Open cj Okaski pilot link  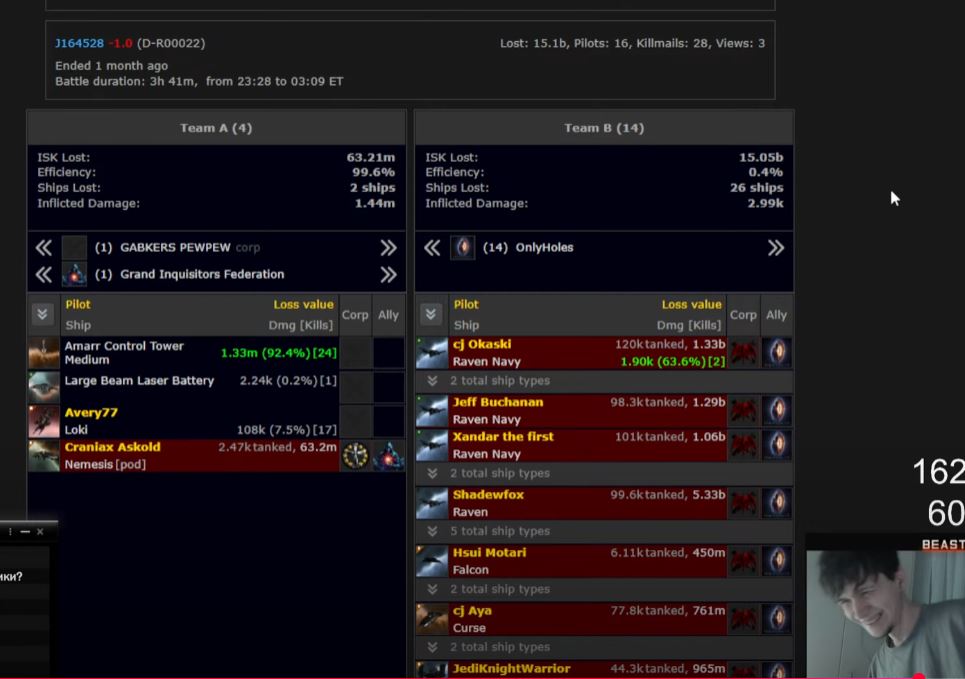[x=482, y=344]
